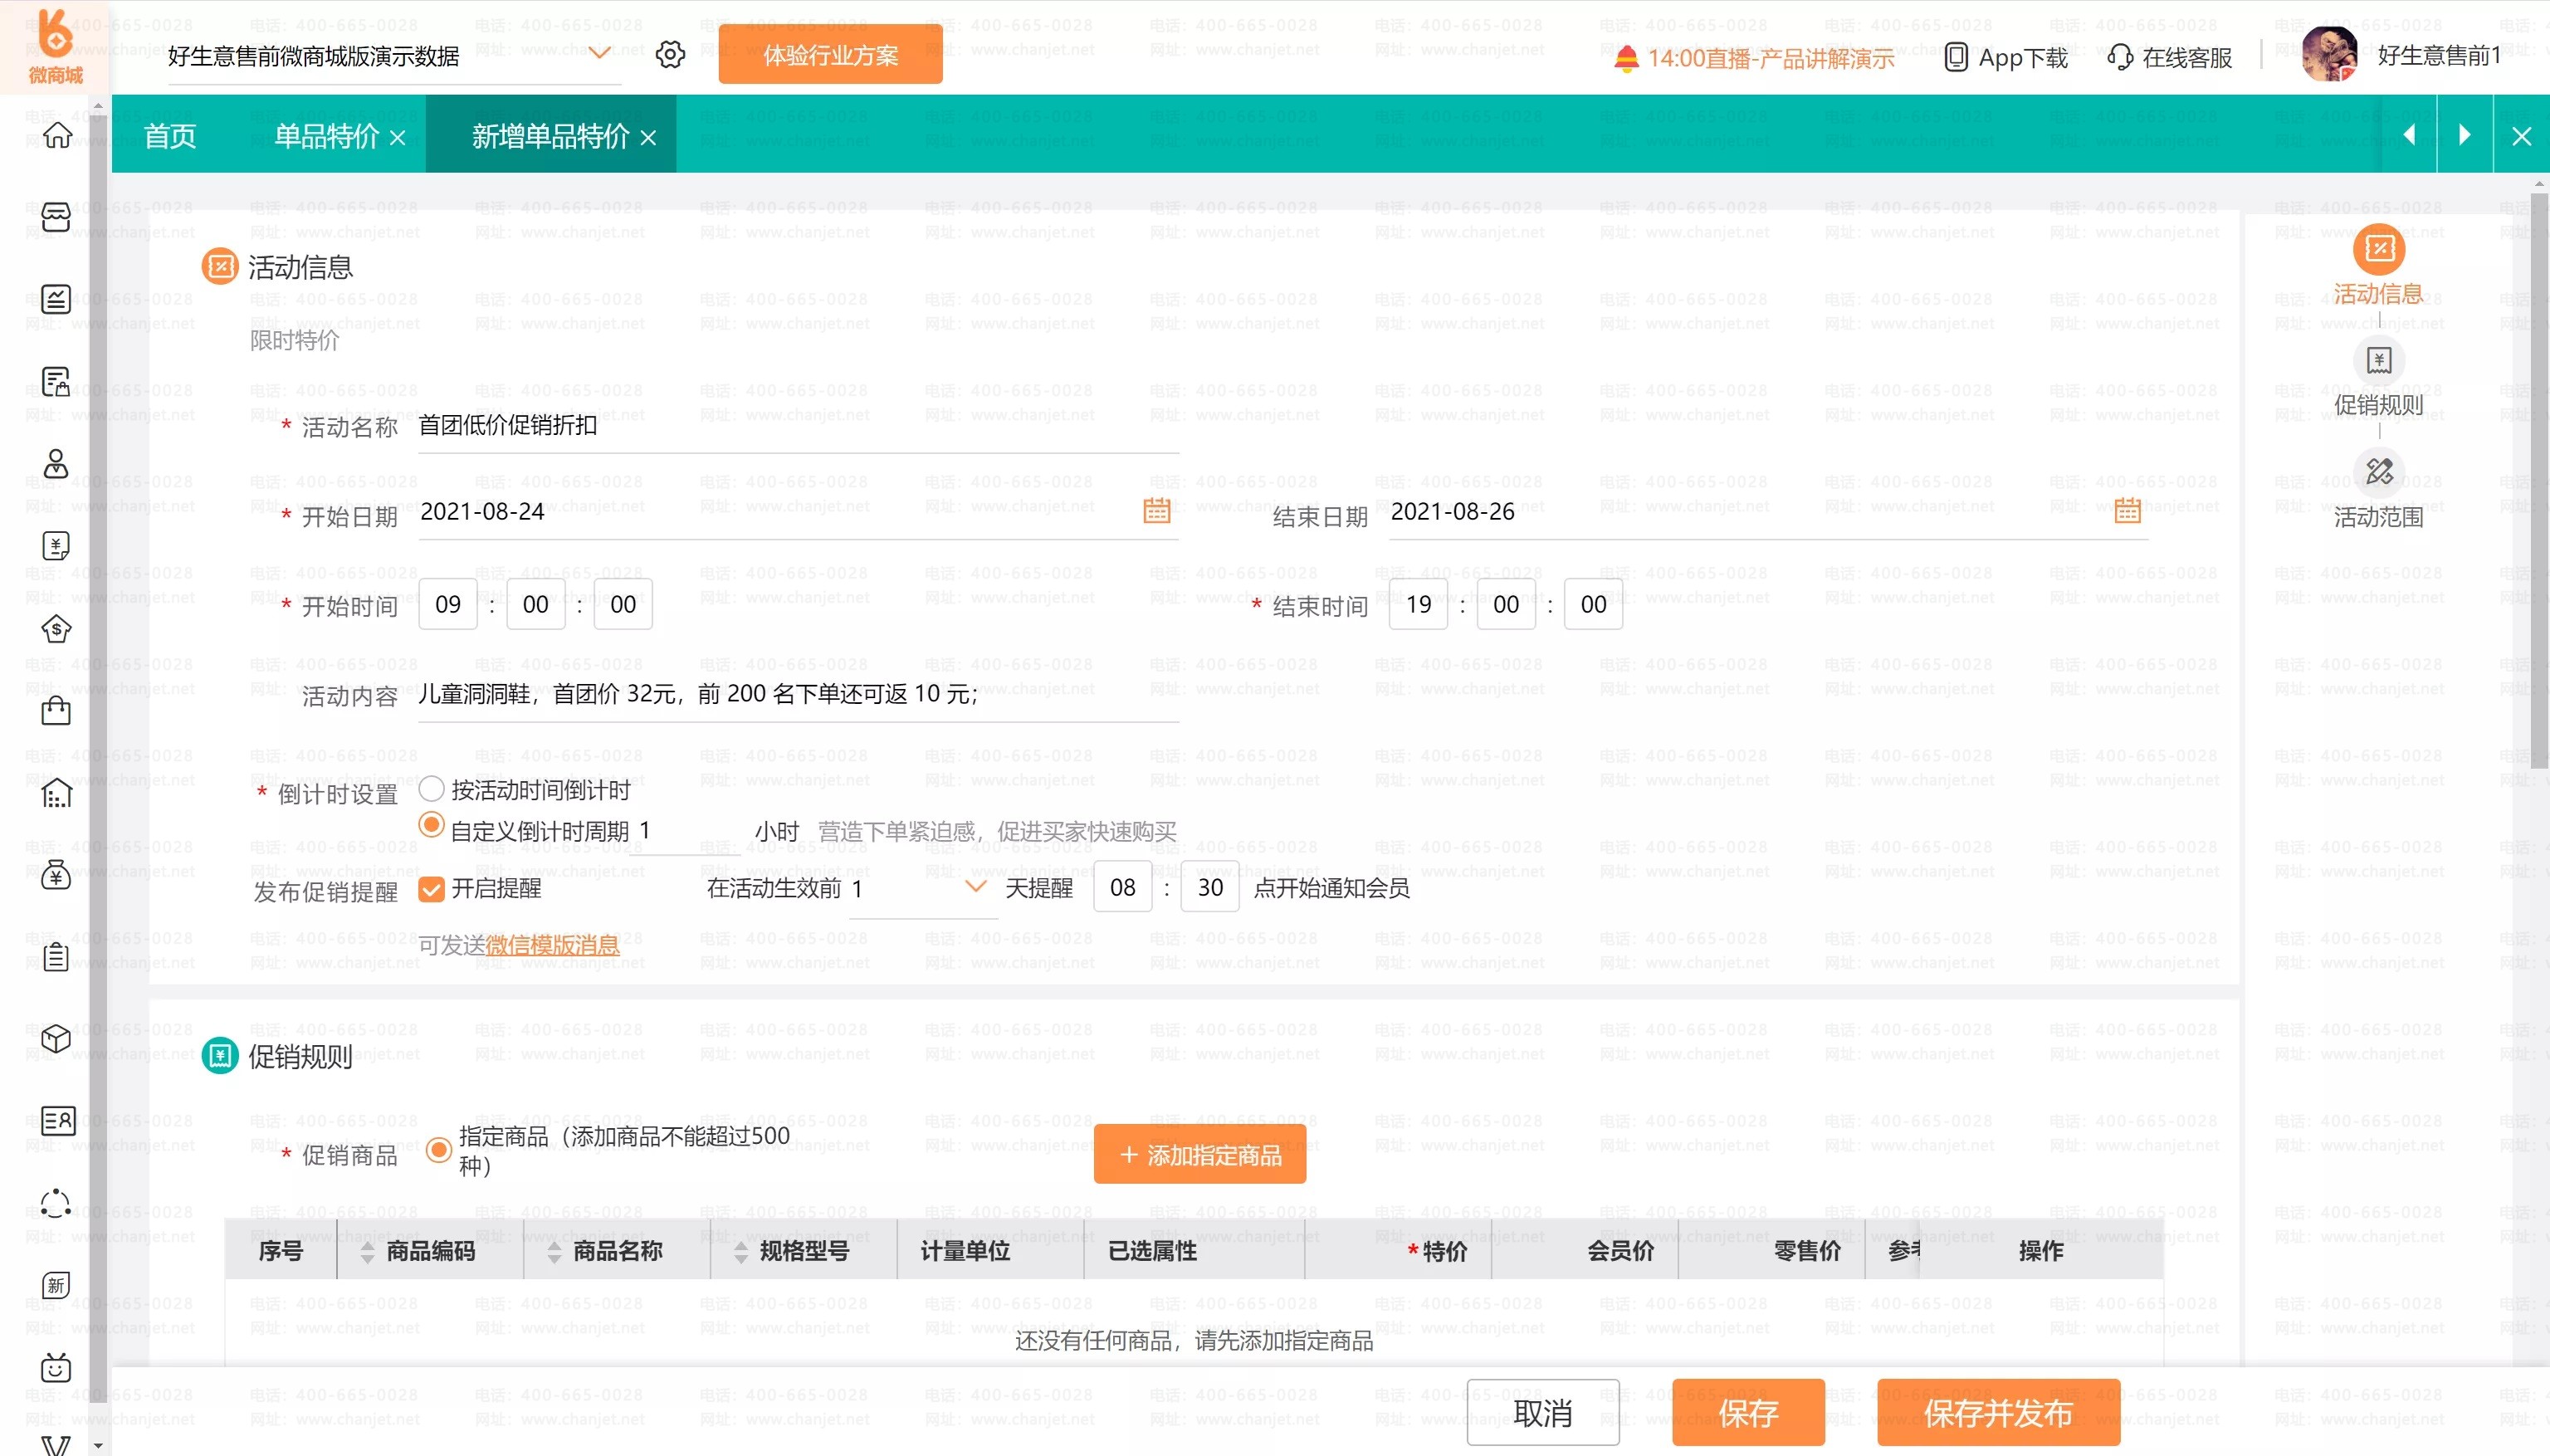The image size is (2550, 1456).
Task: Open the end date calendar picker
Action: pos(2127,511)
